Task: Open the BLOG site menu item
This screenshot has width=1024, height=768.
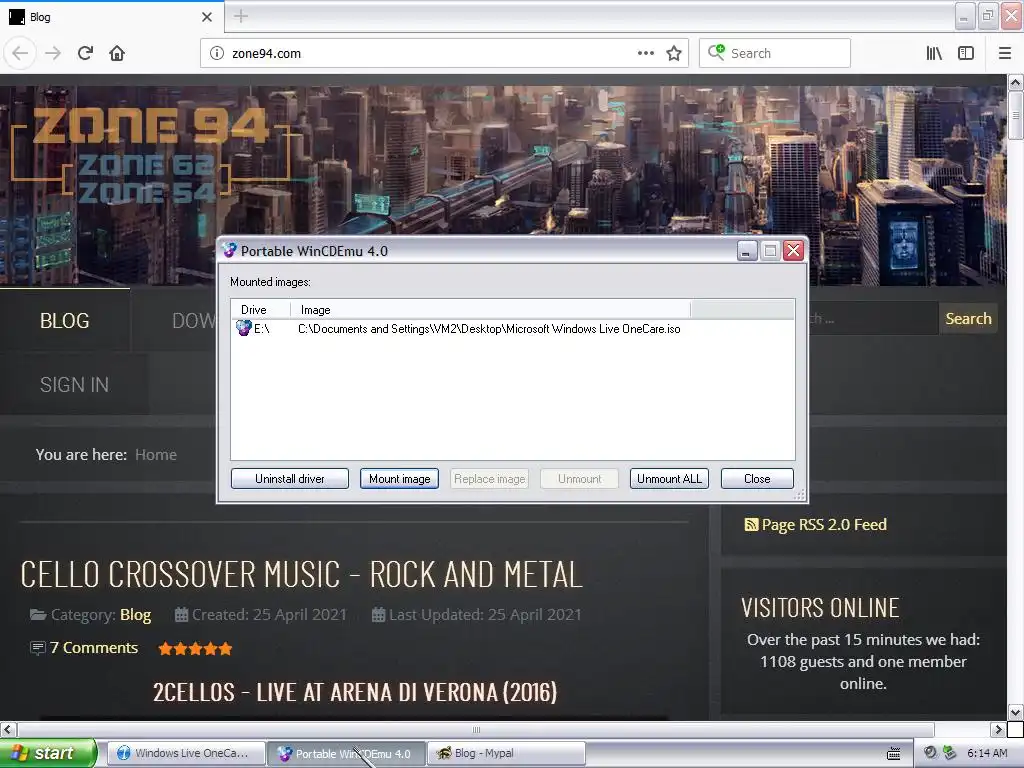Action: 65,321
